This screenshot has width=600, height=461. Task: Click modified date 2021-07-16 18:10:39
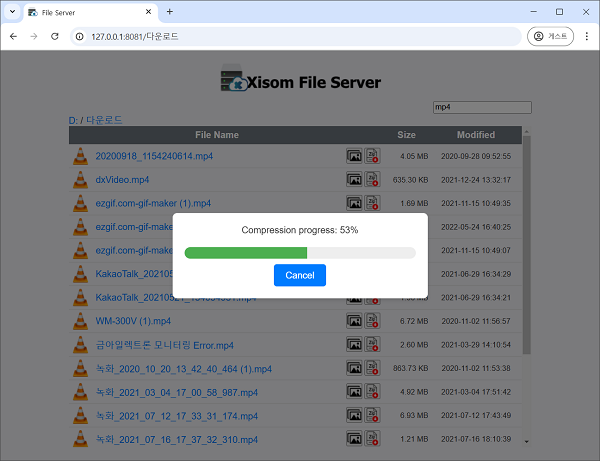(476, 439)
